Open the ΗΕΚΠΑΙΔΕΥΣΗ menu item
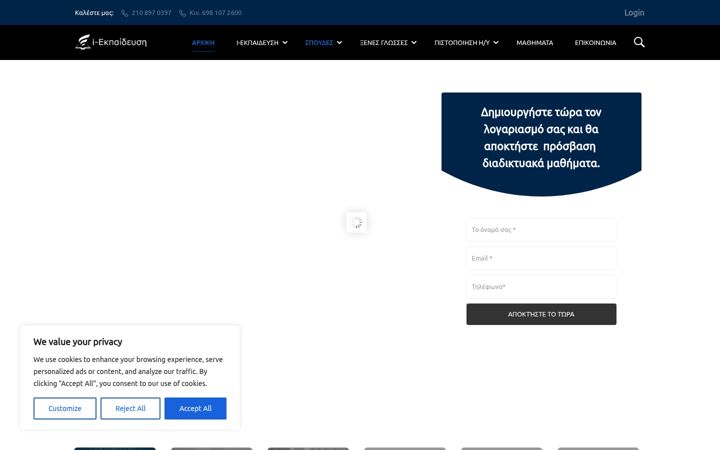Image resolution: width=720 pixels, height=450 pixels. coord(257,43)
